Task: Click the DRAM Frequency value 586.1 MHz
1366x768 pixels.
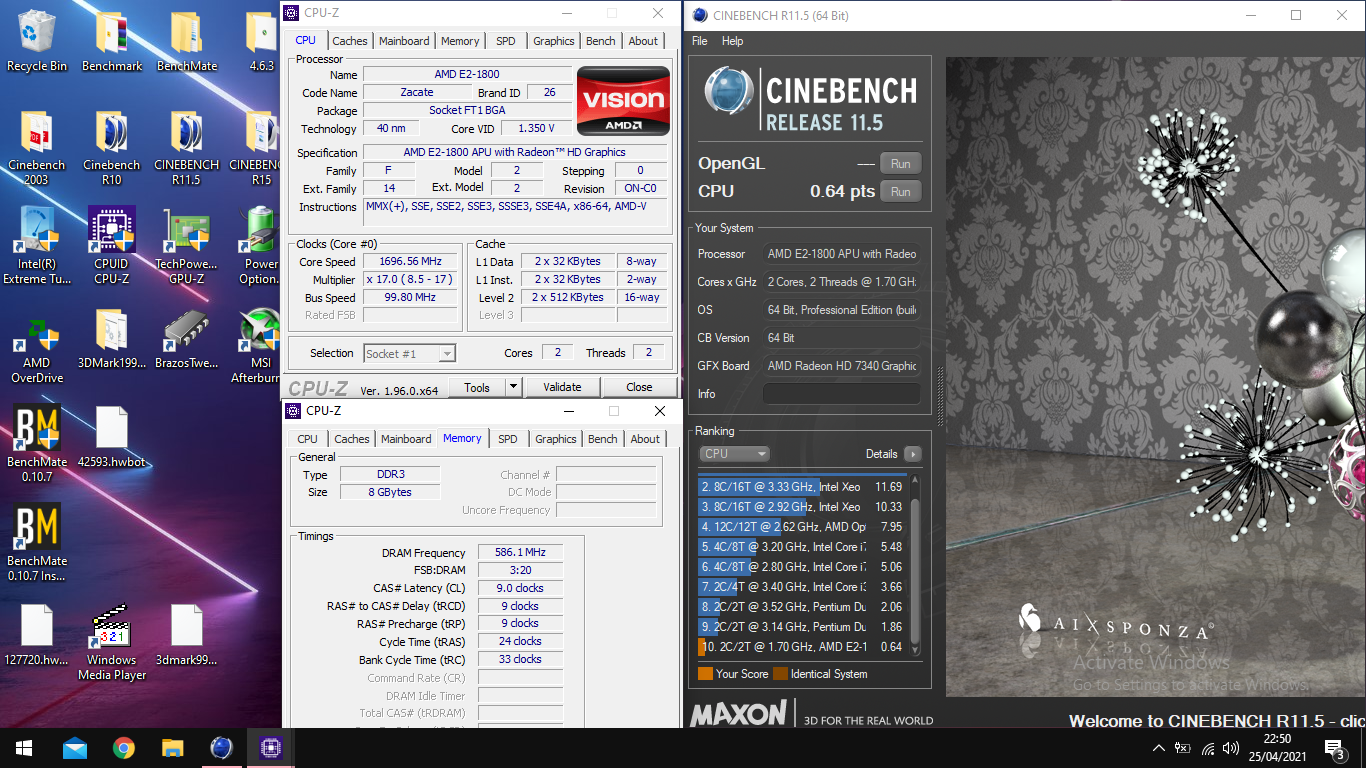Action: (520, 552)
